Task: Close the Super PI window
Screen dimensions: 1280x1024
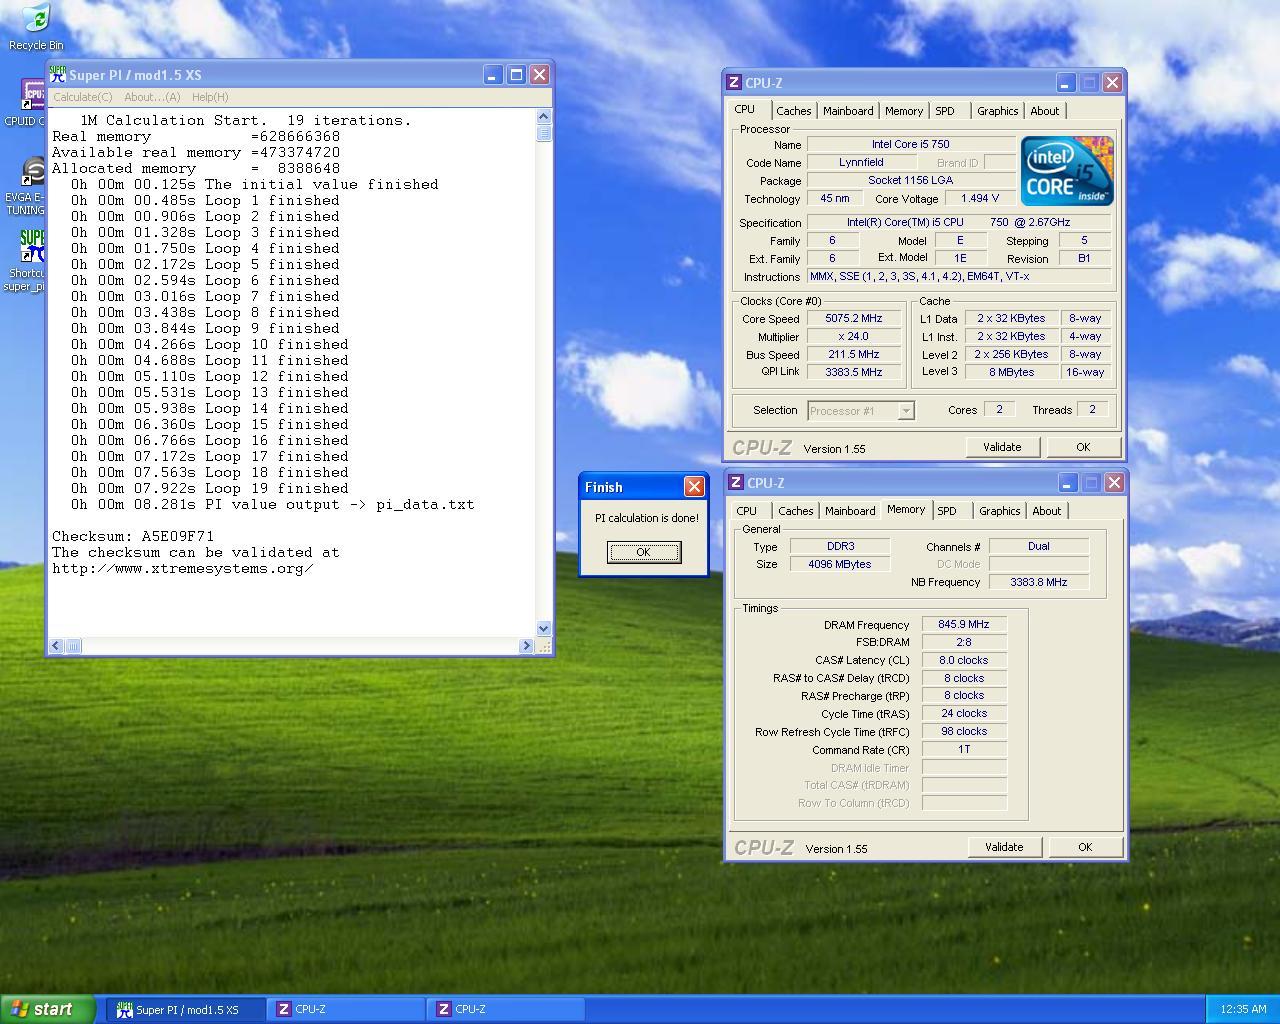Action: [x=539, y=75]
